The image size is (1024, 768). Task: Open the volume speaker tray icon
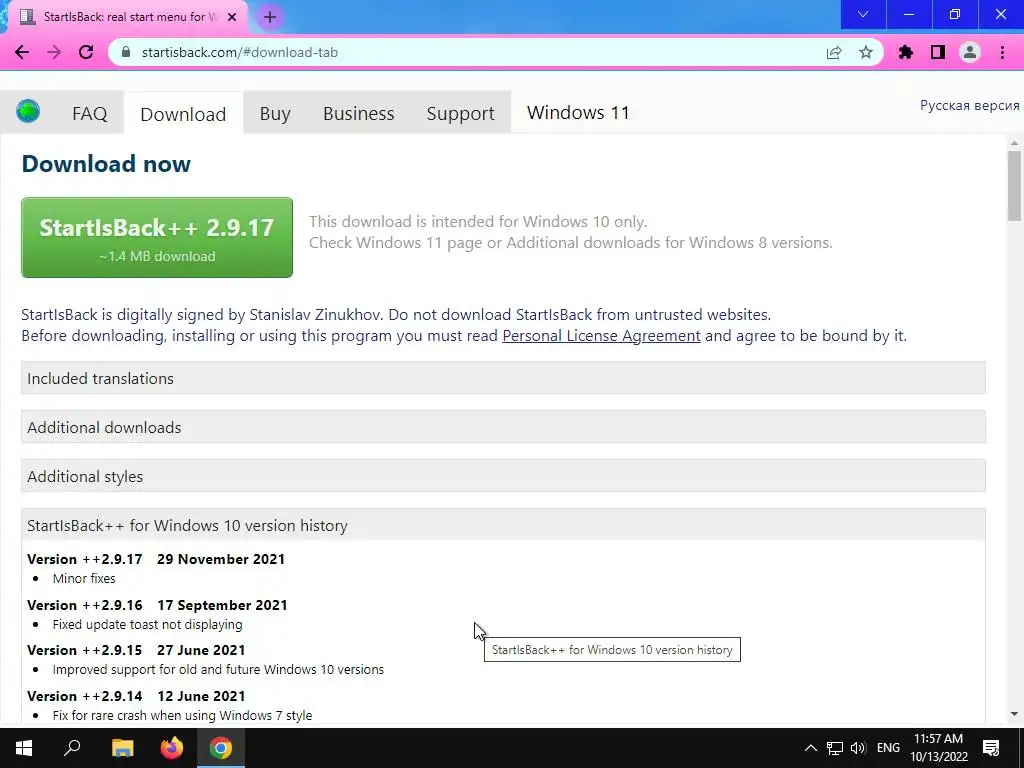point(858,748)
